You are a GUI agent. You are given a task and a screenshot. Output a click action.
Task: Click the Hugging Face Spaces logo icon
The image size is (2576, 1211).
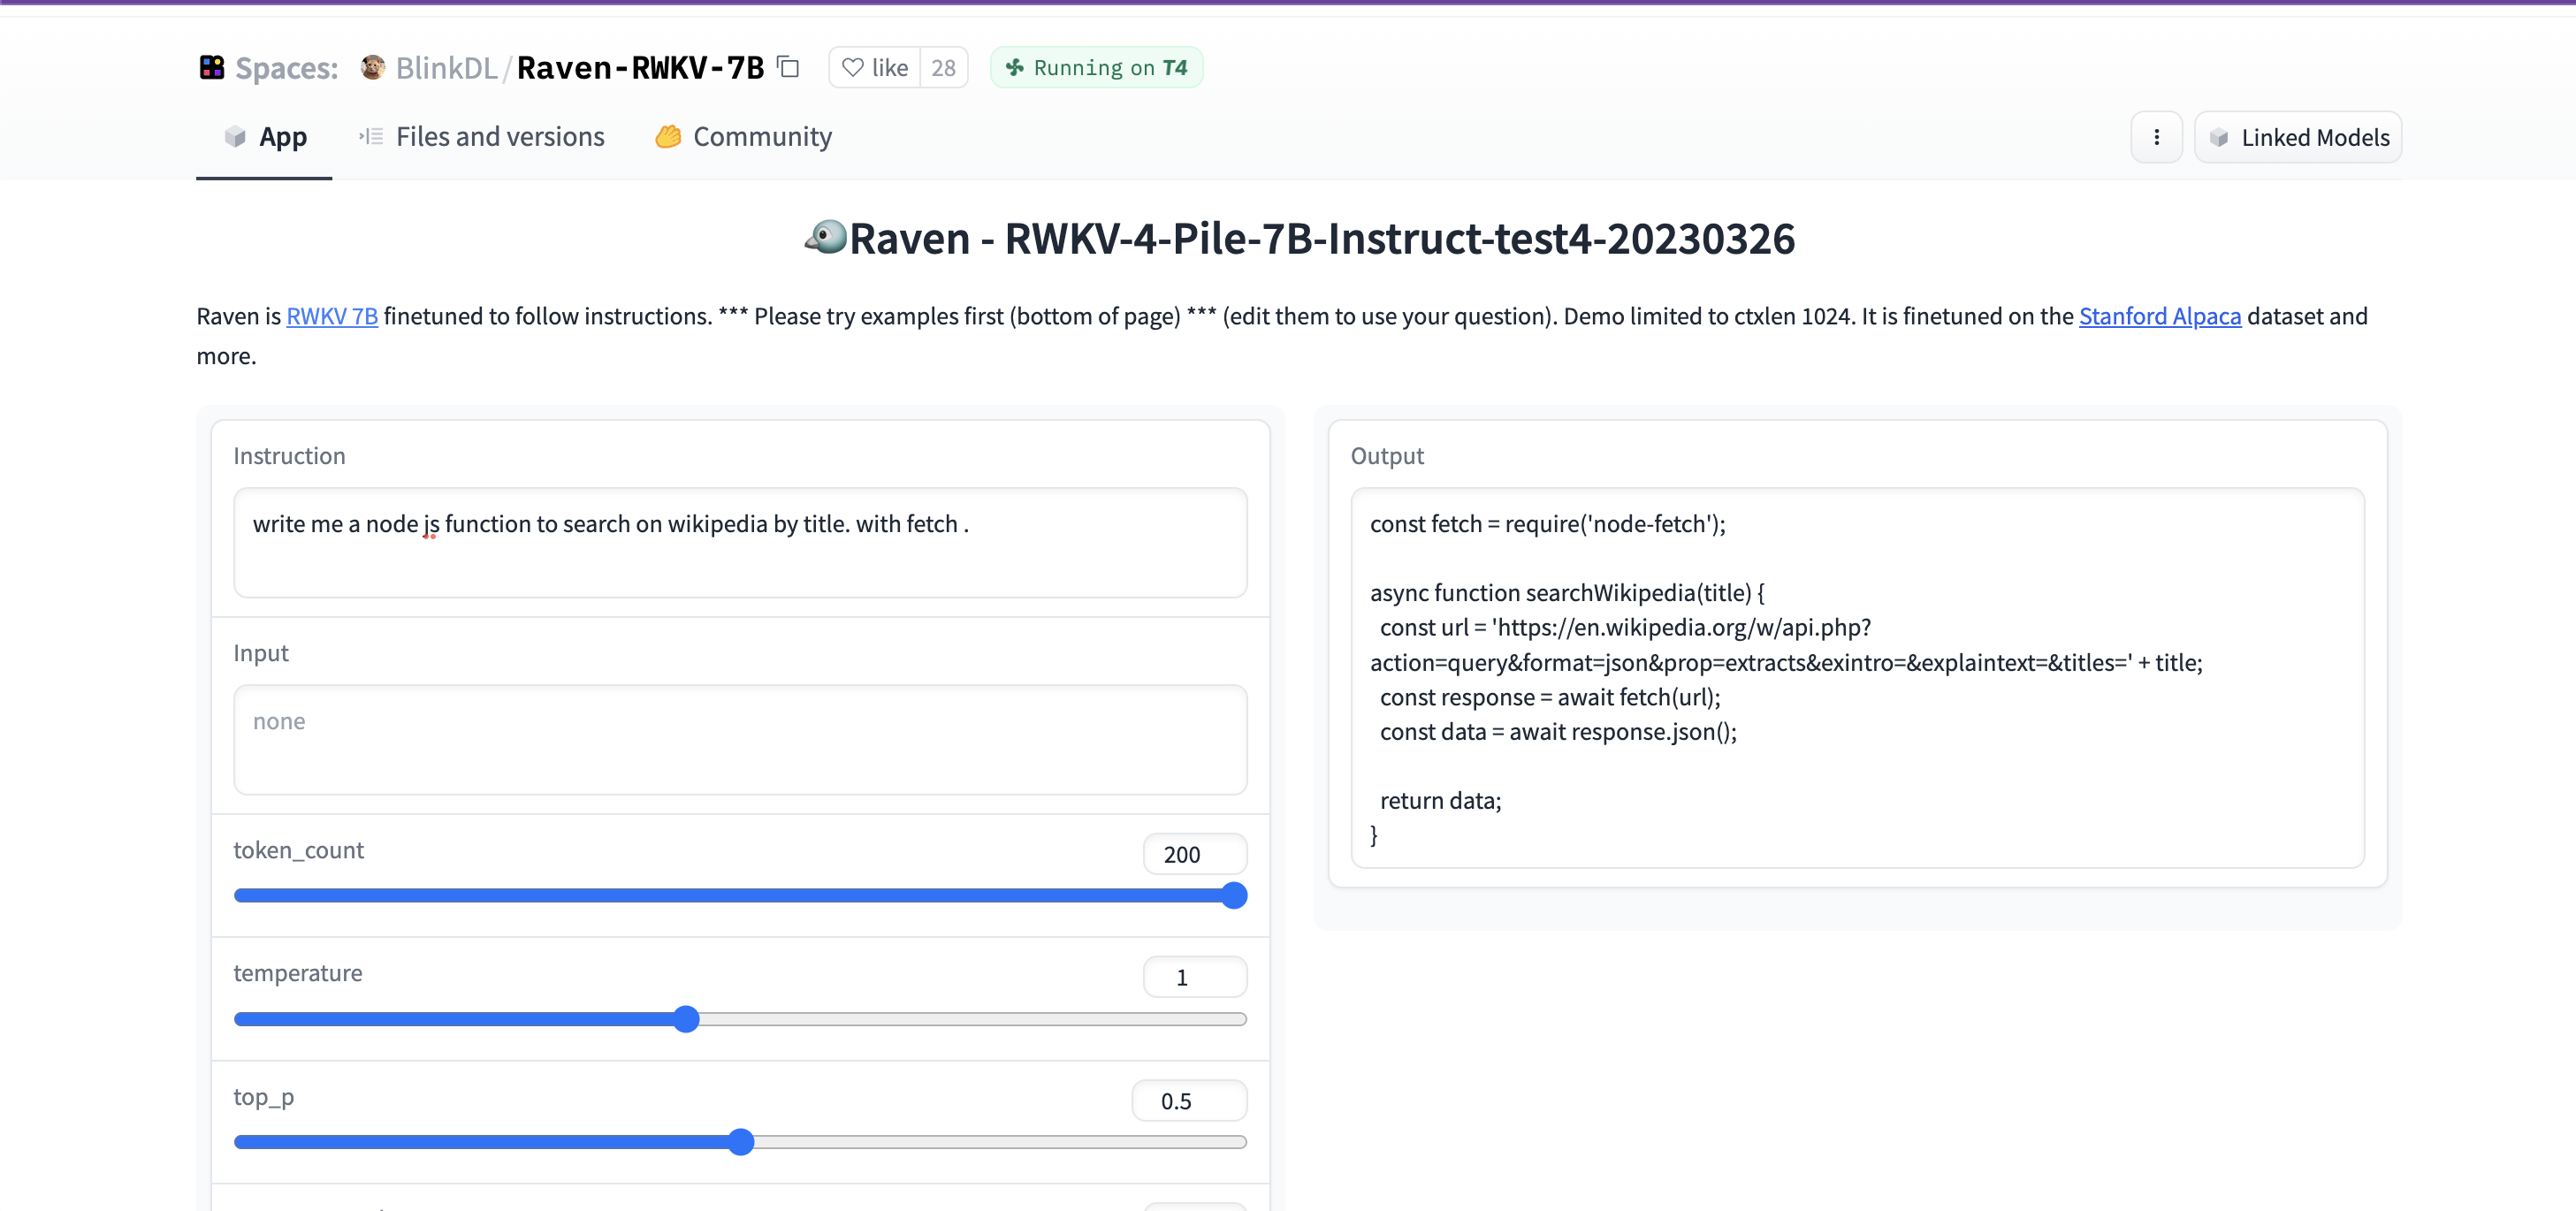point(211,67)
